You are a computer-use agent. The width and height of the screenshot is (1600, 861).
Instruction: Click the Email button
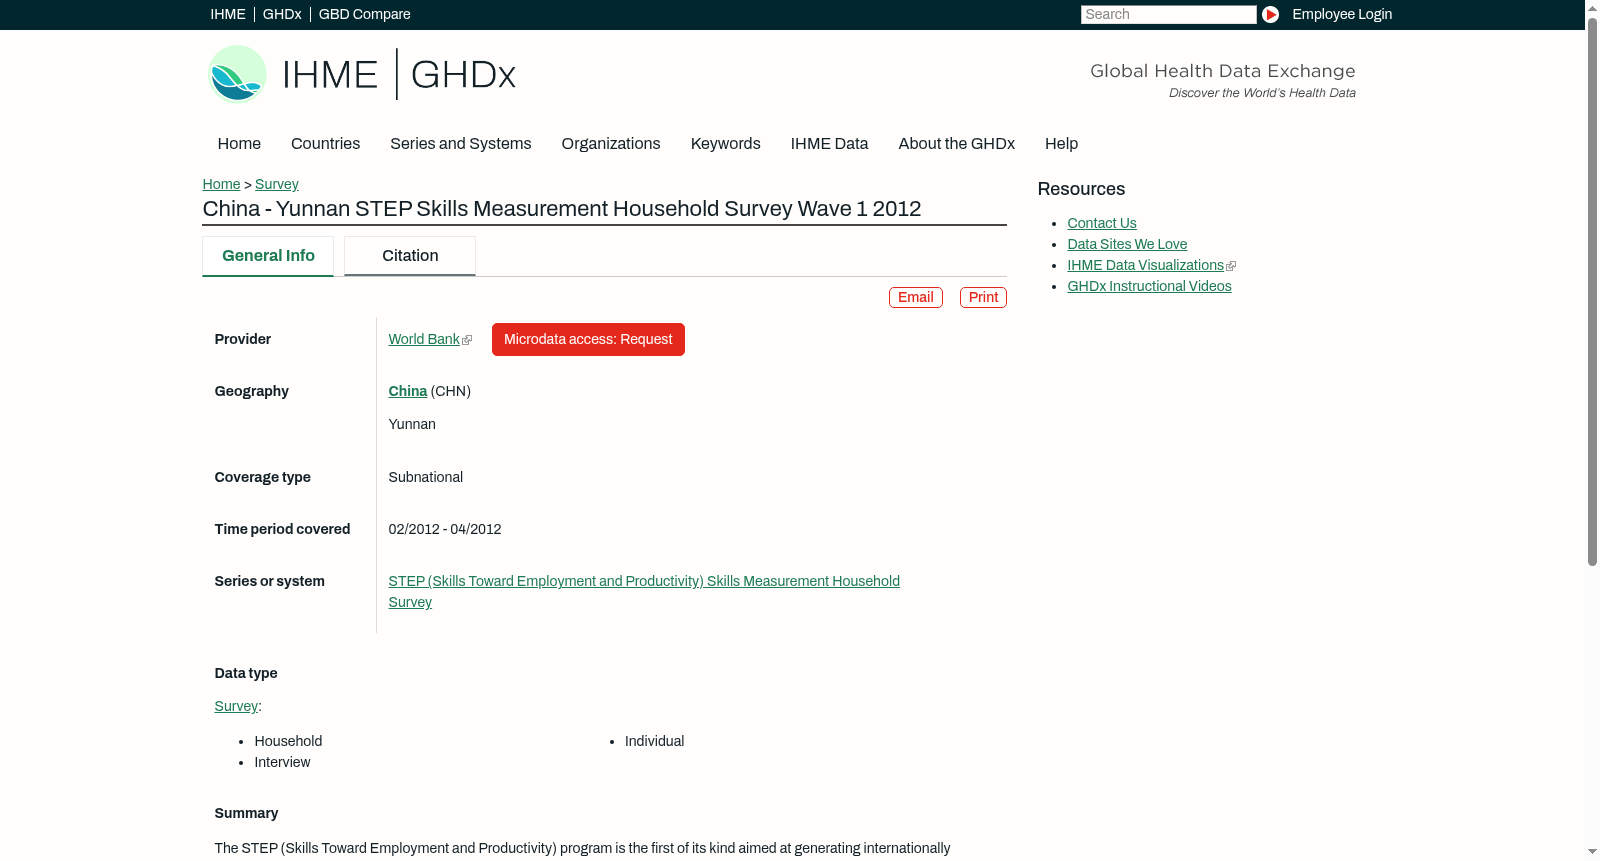(x=916, y=298)
